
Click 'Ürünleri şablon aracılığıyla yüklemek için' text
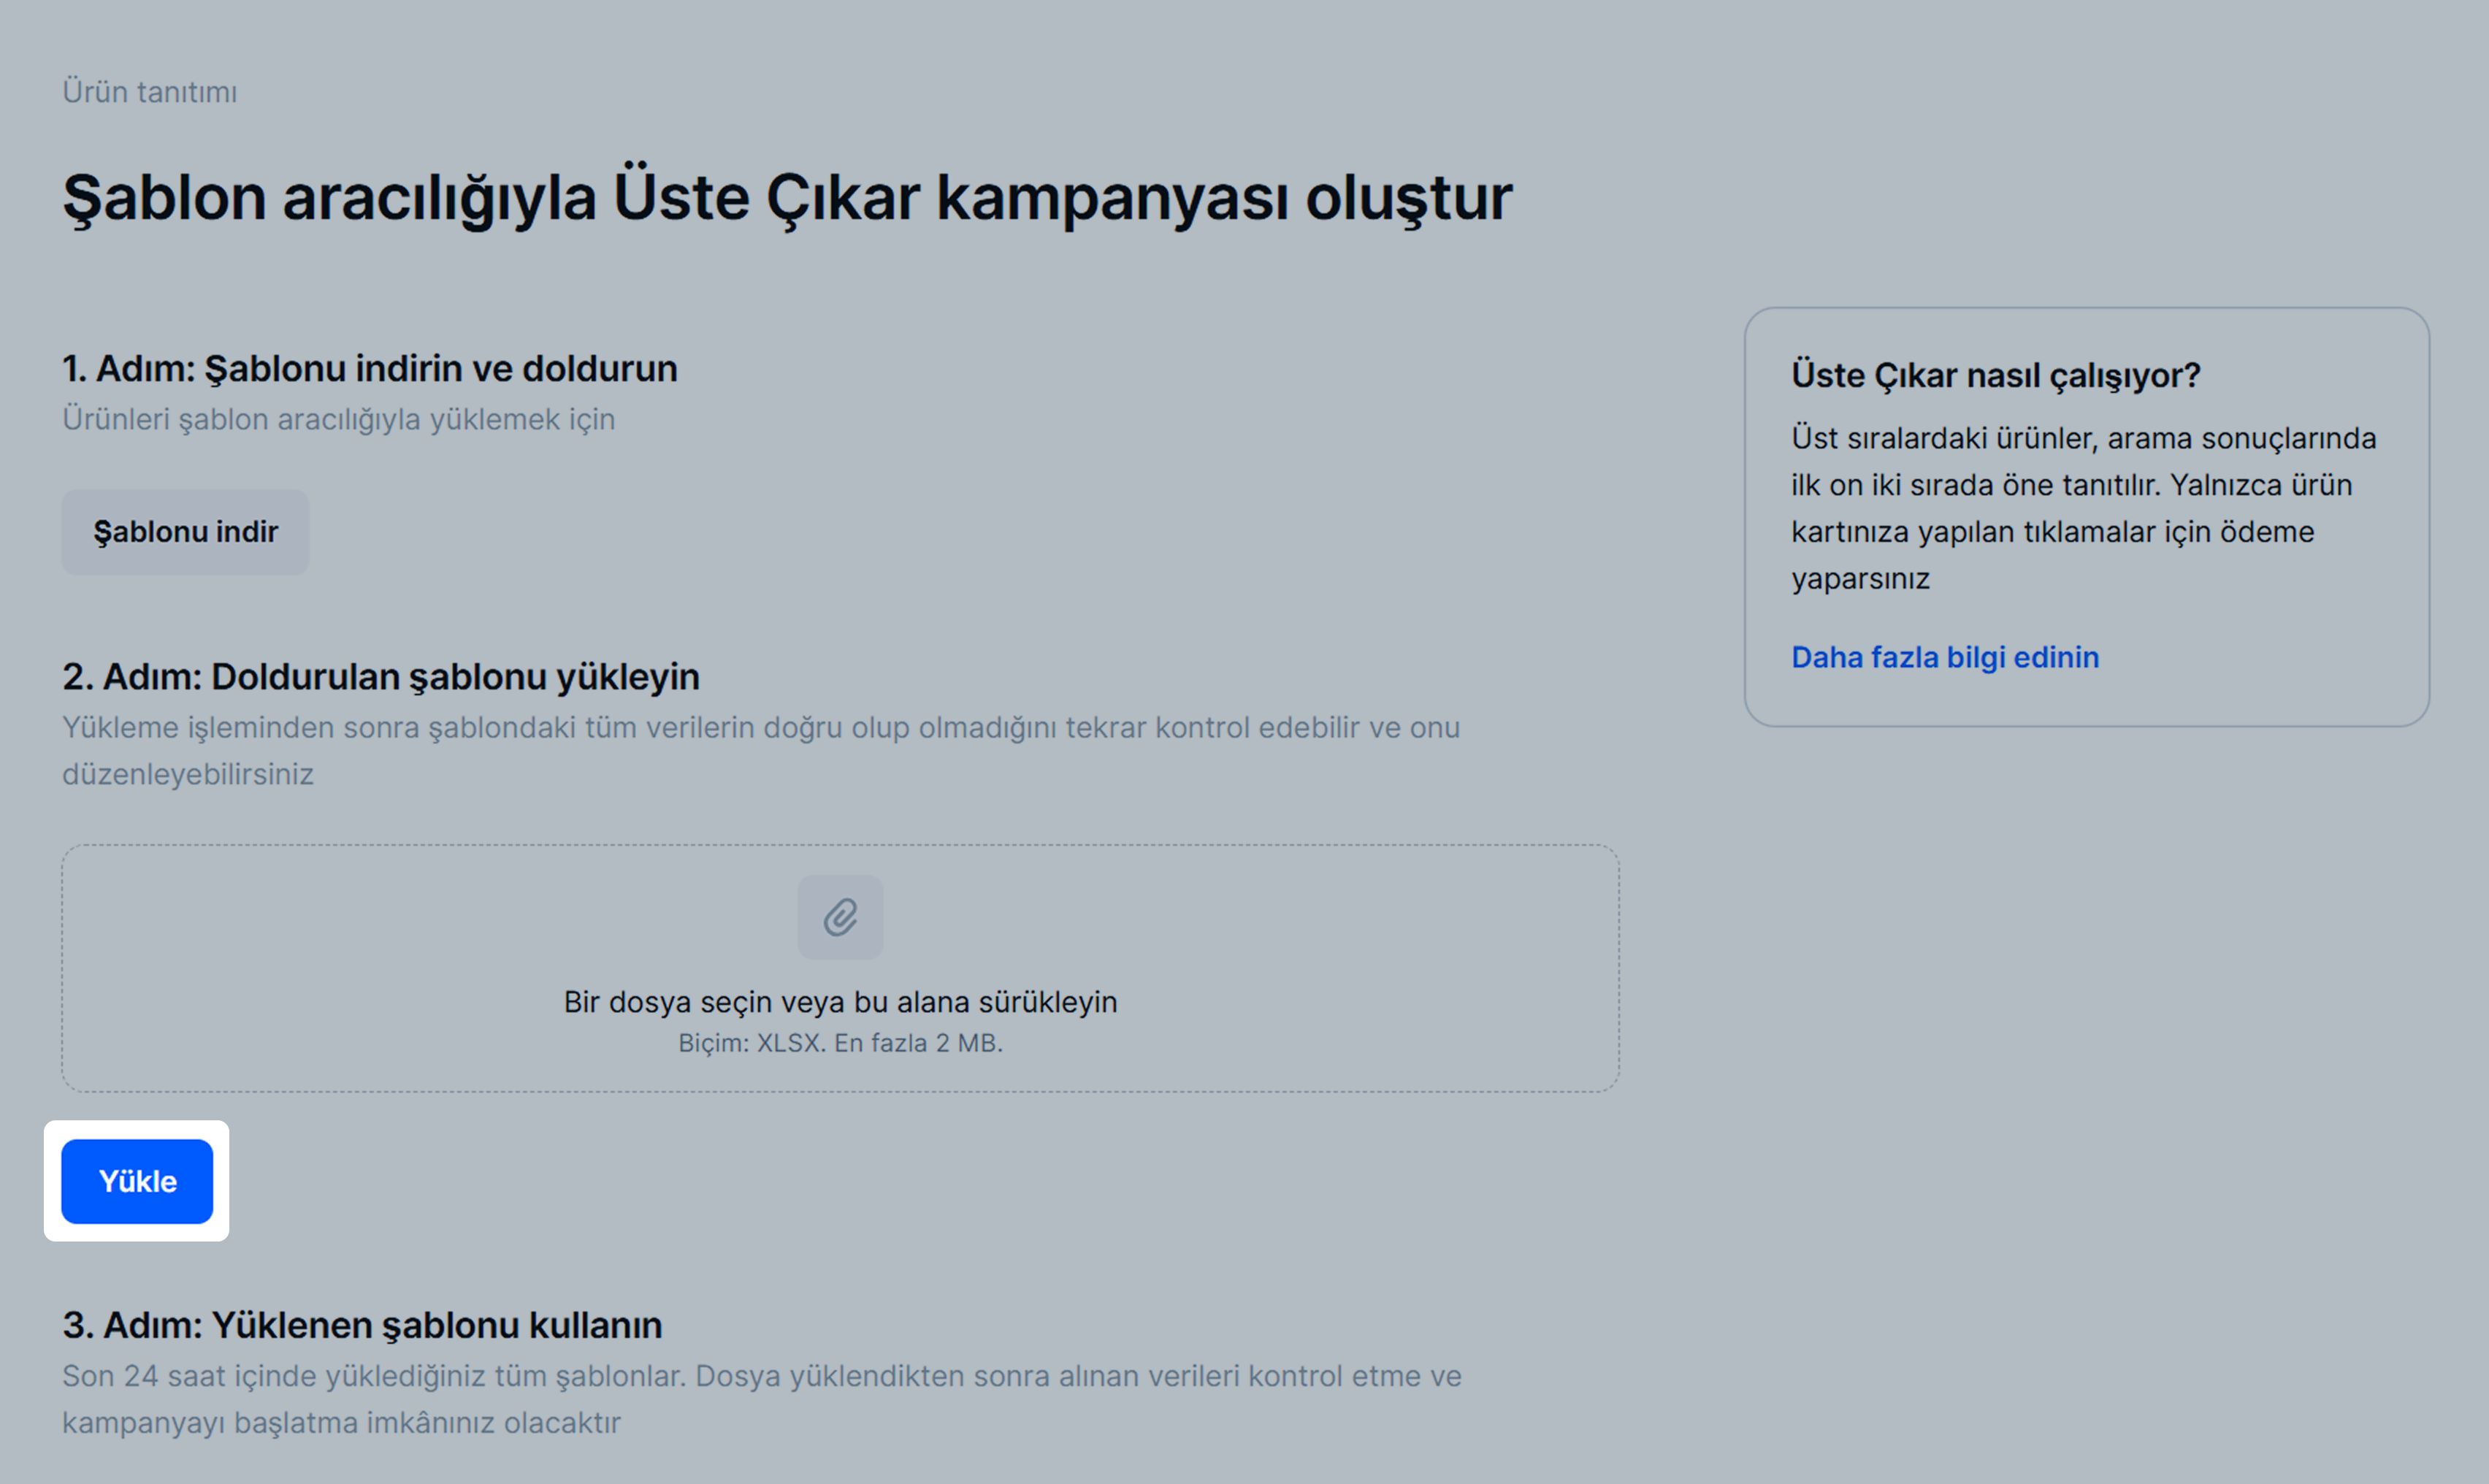tap(339, 419)
